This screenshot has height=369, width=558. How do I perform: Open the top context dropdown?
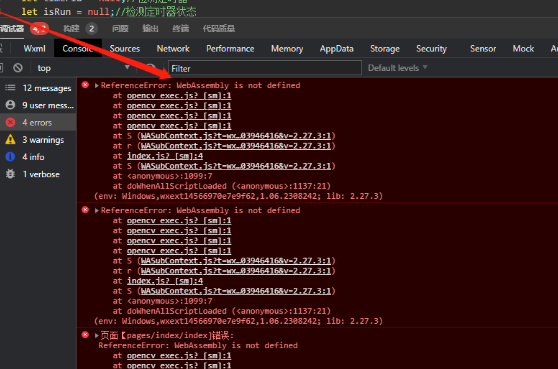(83, 68)
